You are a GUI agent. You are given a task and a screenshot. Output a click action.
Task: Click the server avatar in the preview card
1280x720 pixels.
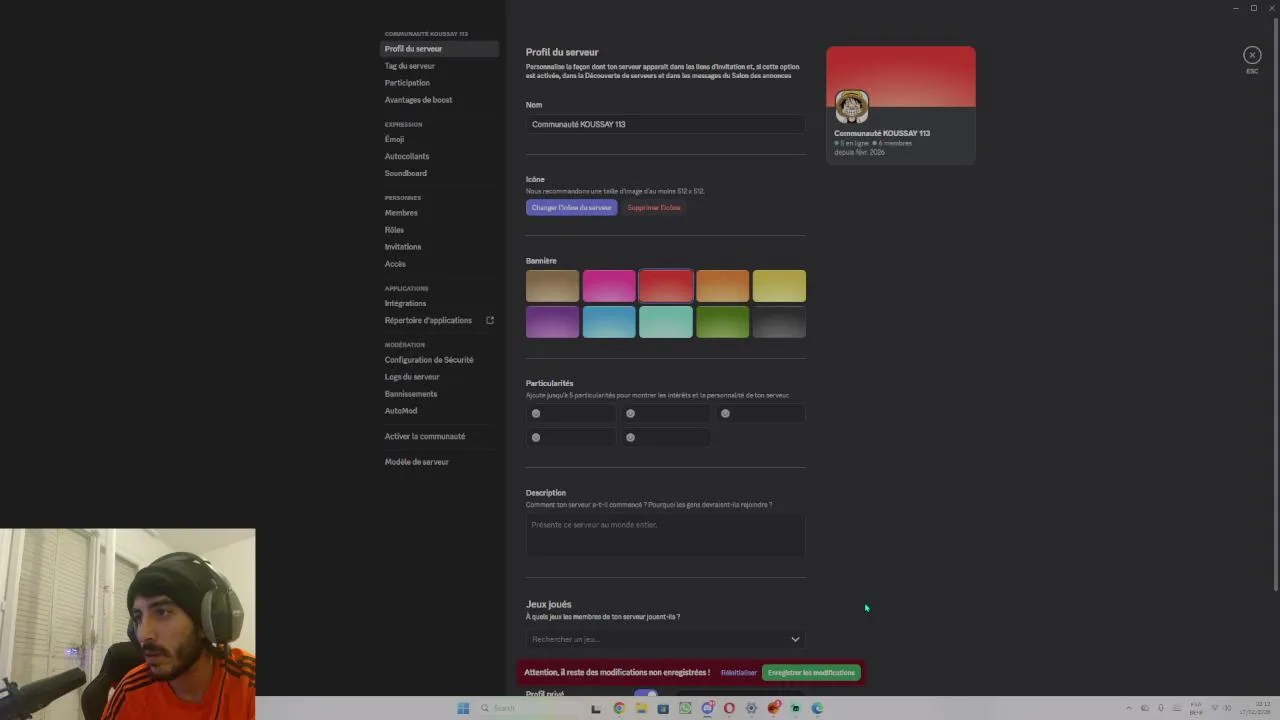[852, 106]
